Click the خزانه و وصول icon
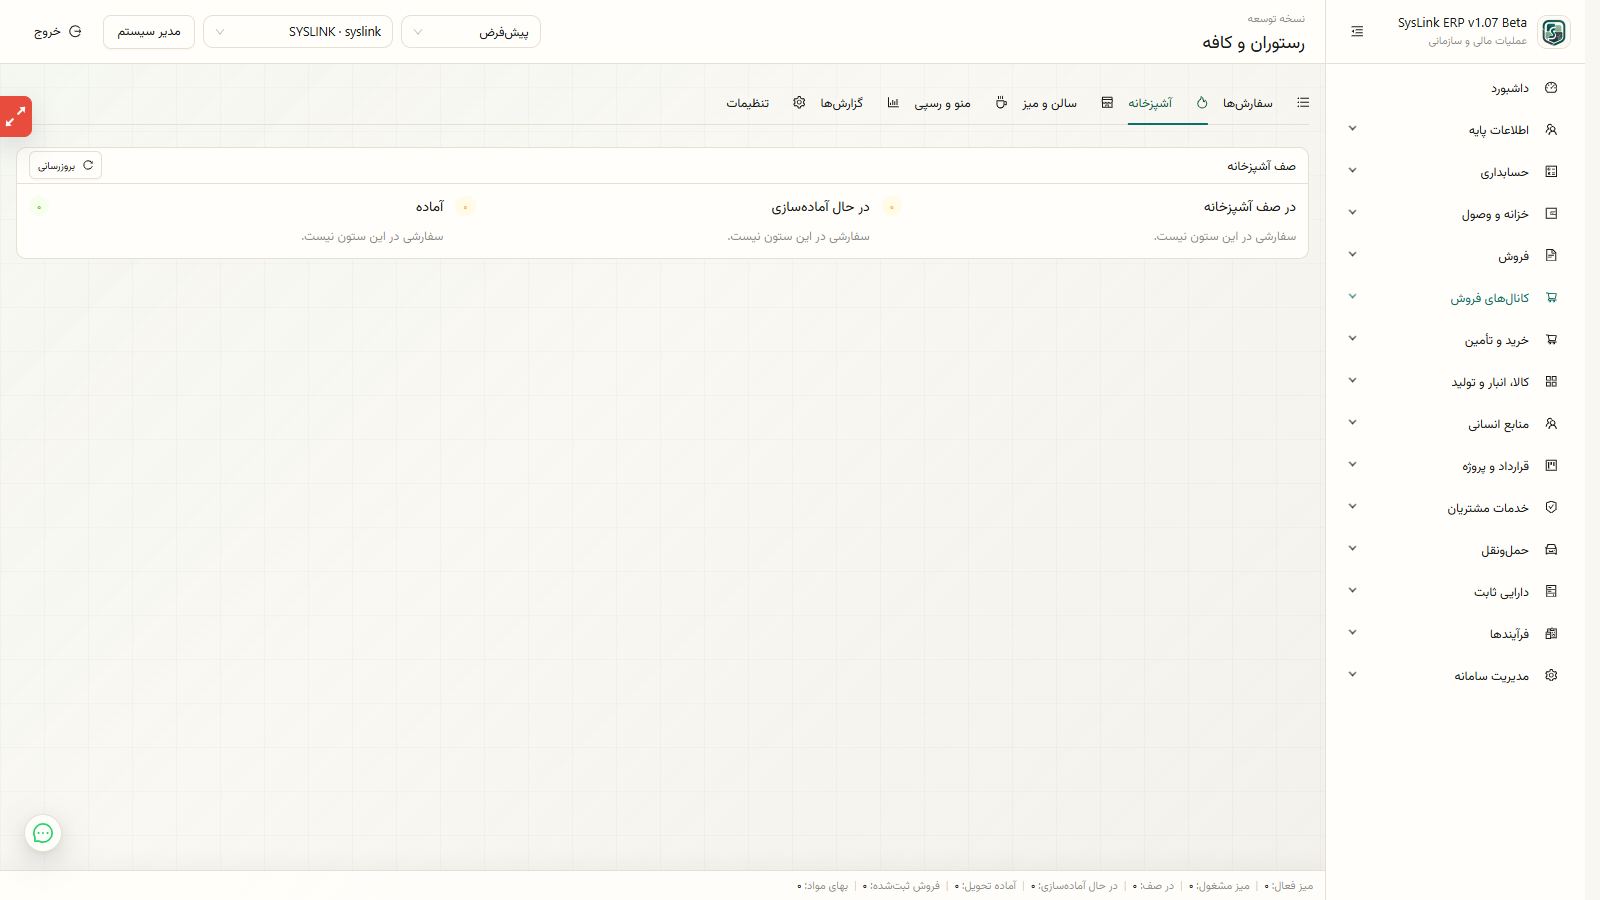 pos(1551,214)
